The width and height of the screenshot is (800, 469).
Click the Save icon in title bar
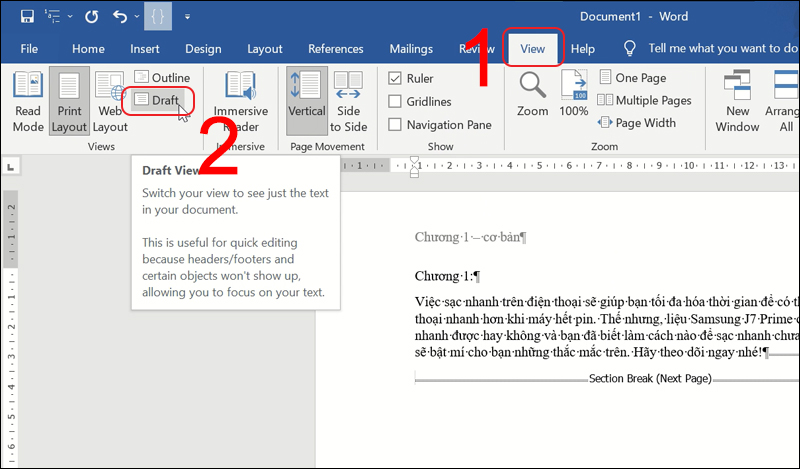click(27, 17)
